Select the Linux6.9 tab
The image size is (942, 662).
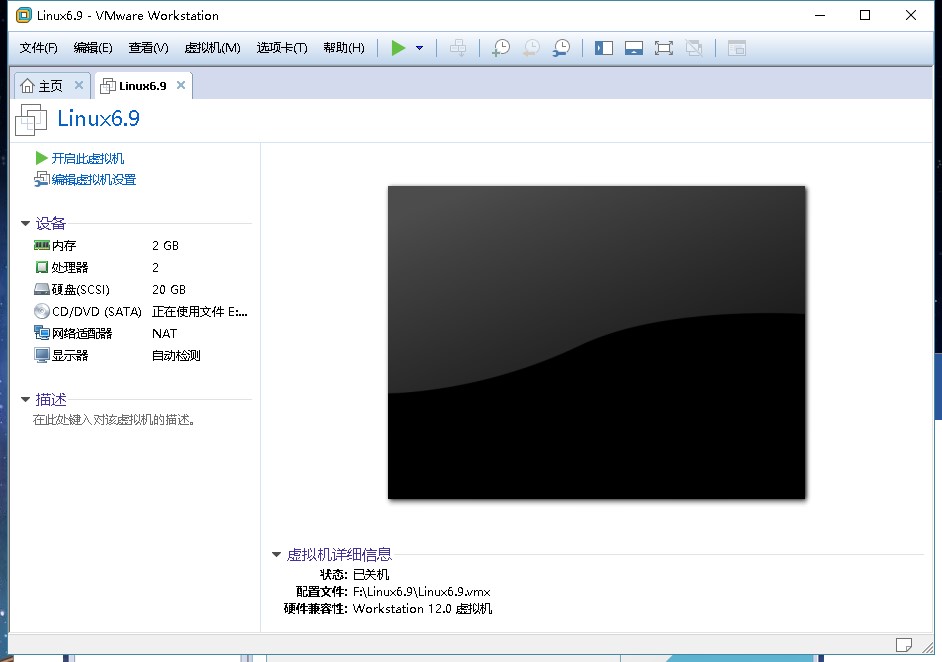pyautogui.click(x=142, y=86)
